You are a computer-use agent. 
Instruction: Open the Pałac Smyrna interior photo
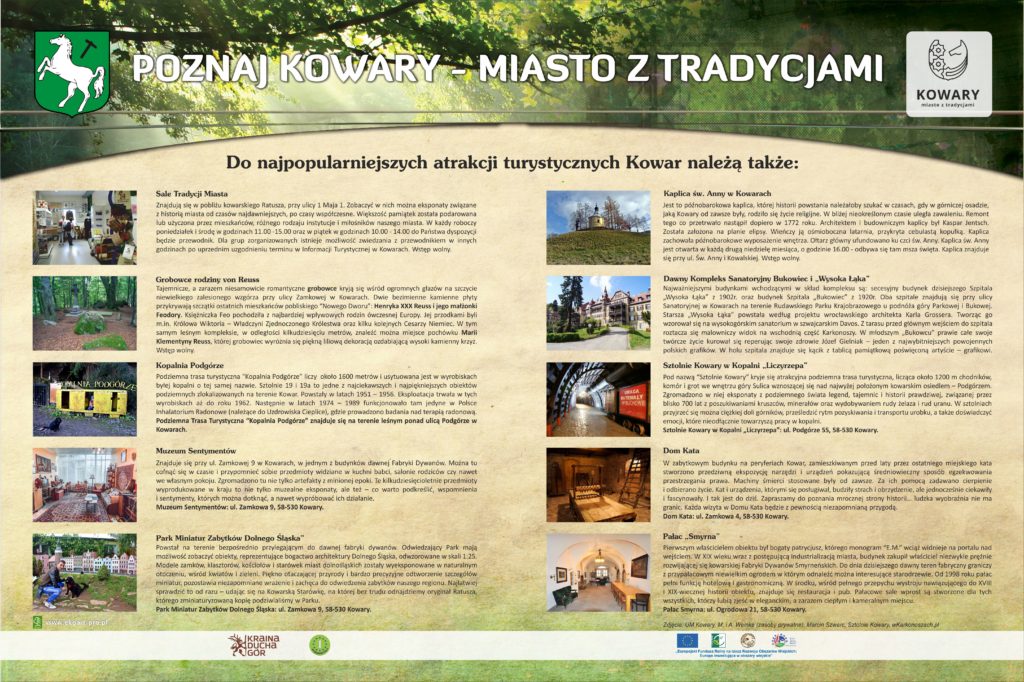(598, 572)
